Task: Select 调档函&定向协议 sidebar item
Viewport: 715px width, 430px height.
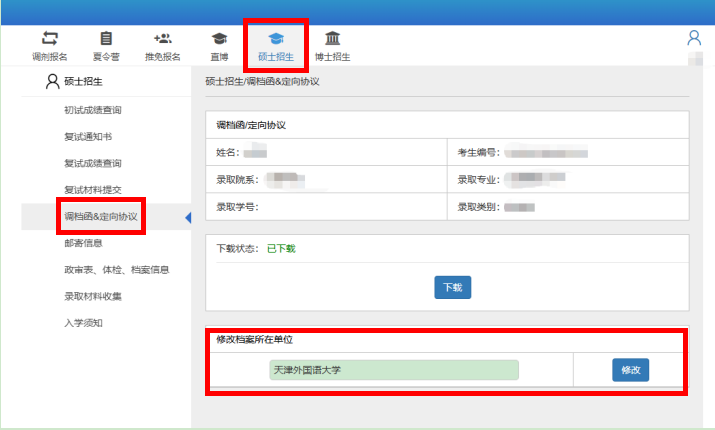Action: [101, 216]
